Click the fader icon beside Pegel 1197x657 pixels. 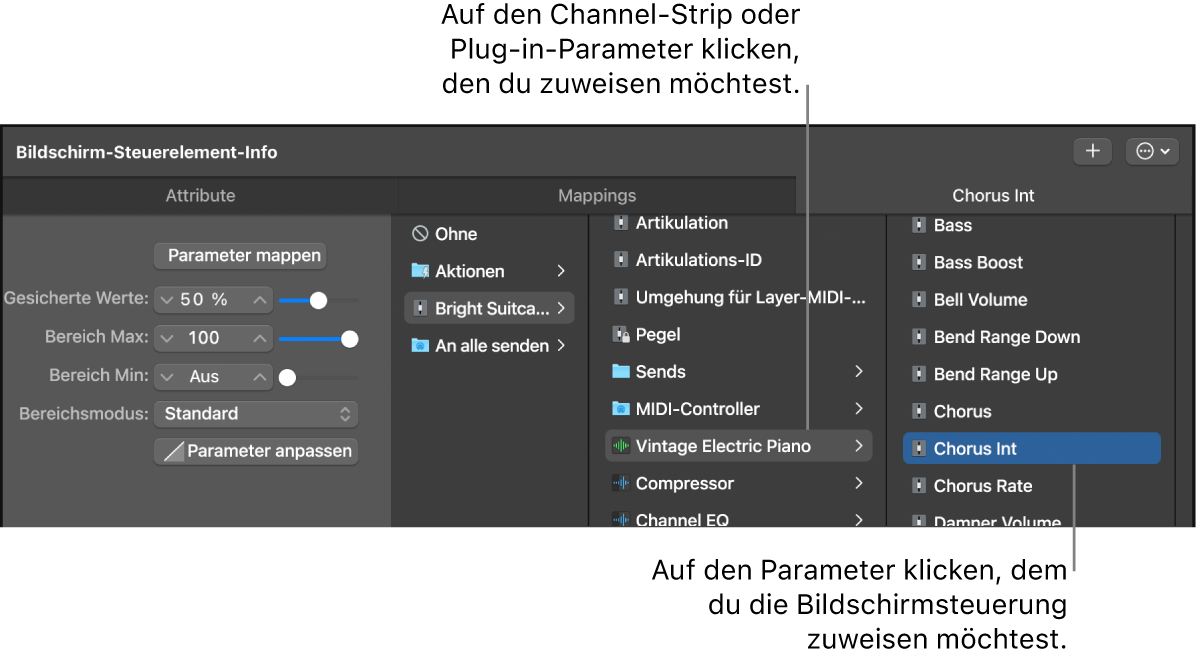tap(621, 334)
